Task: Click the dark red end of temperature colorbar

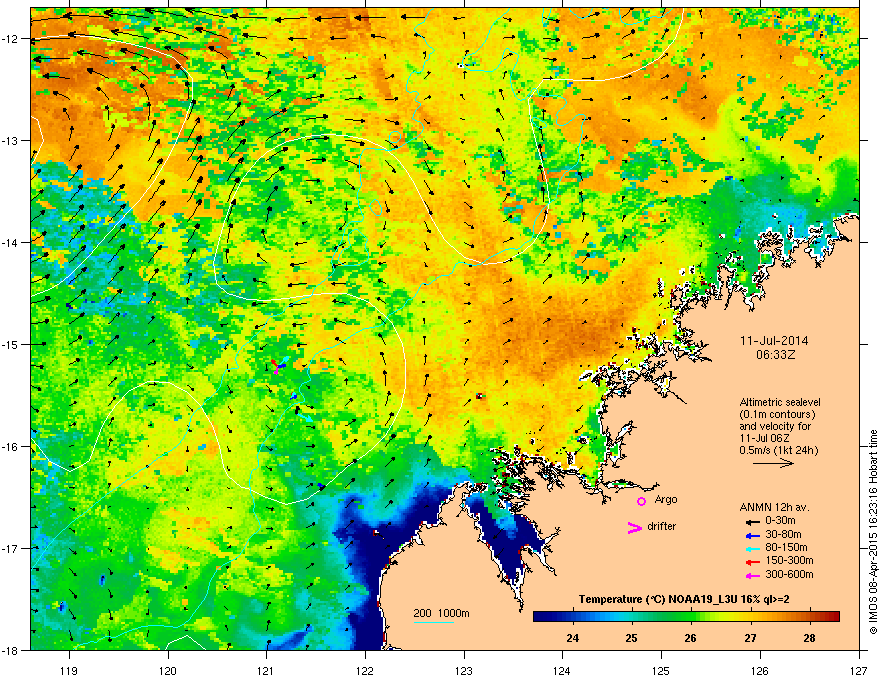Action: pyautogui.click(x=833, y=617)
